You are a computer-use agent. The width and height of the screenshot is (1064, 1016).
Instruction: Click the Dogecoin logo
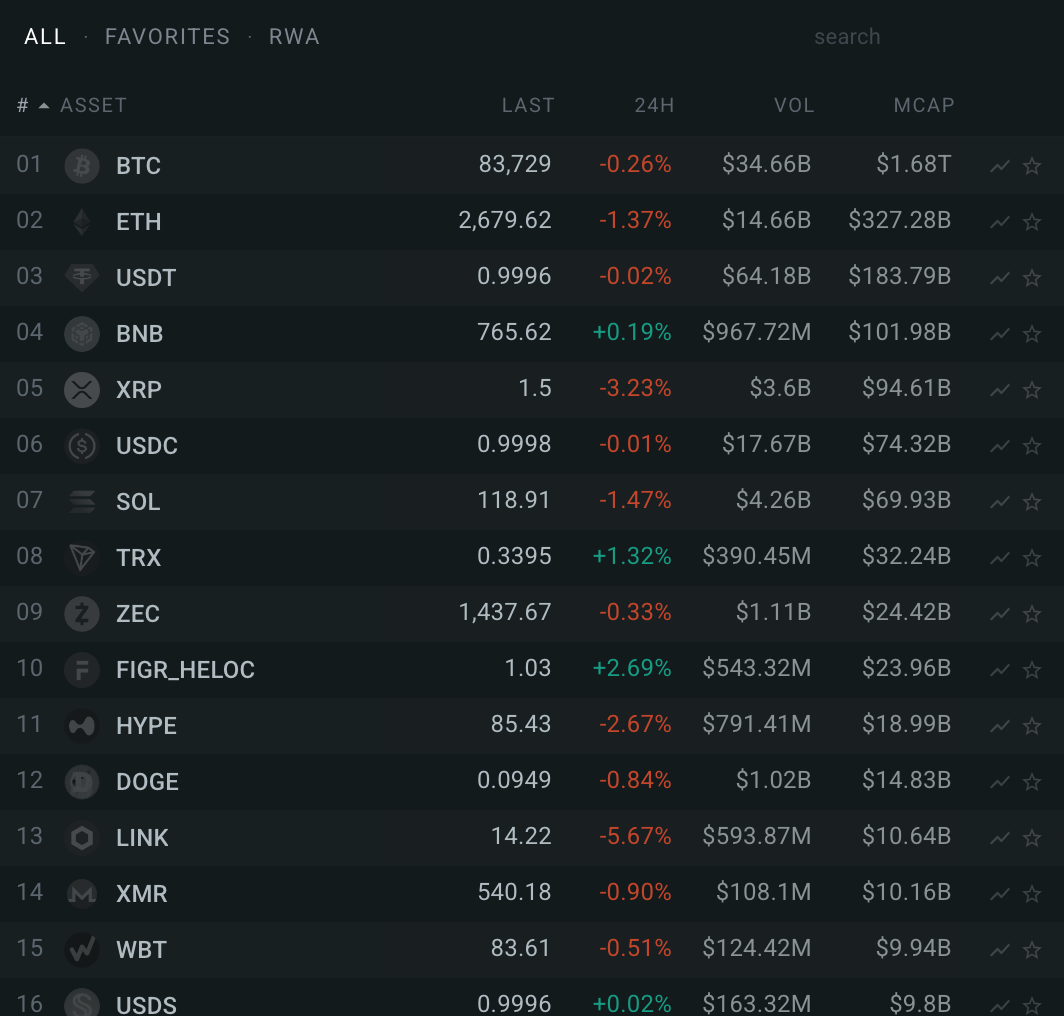(x=82, y=782)
